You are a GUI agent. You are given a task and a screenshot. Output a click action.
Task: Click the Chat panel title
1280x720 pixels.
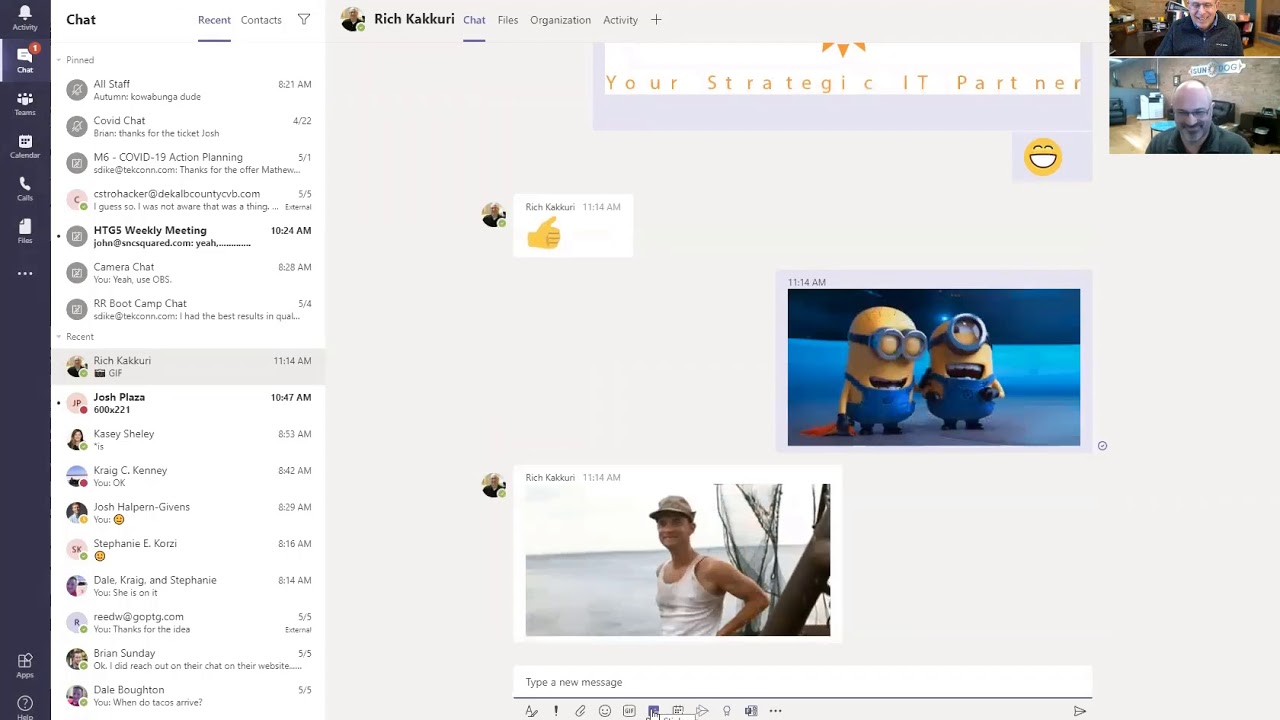pos(81,19)
